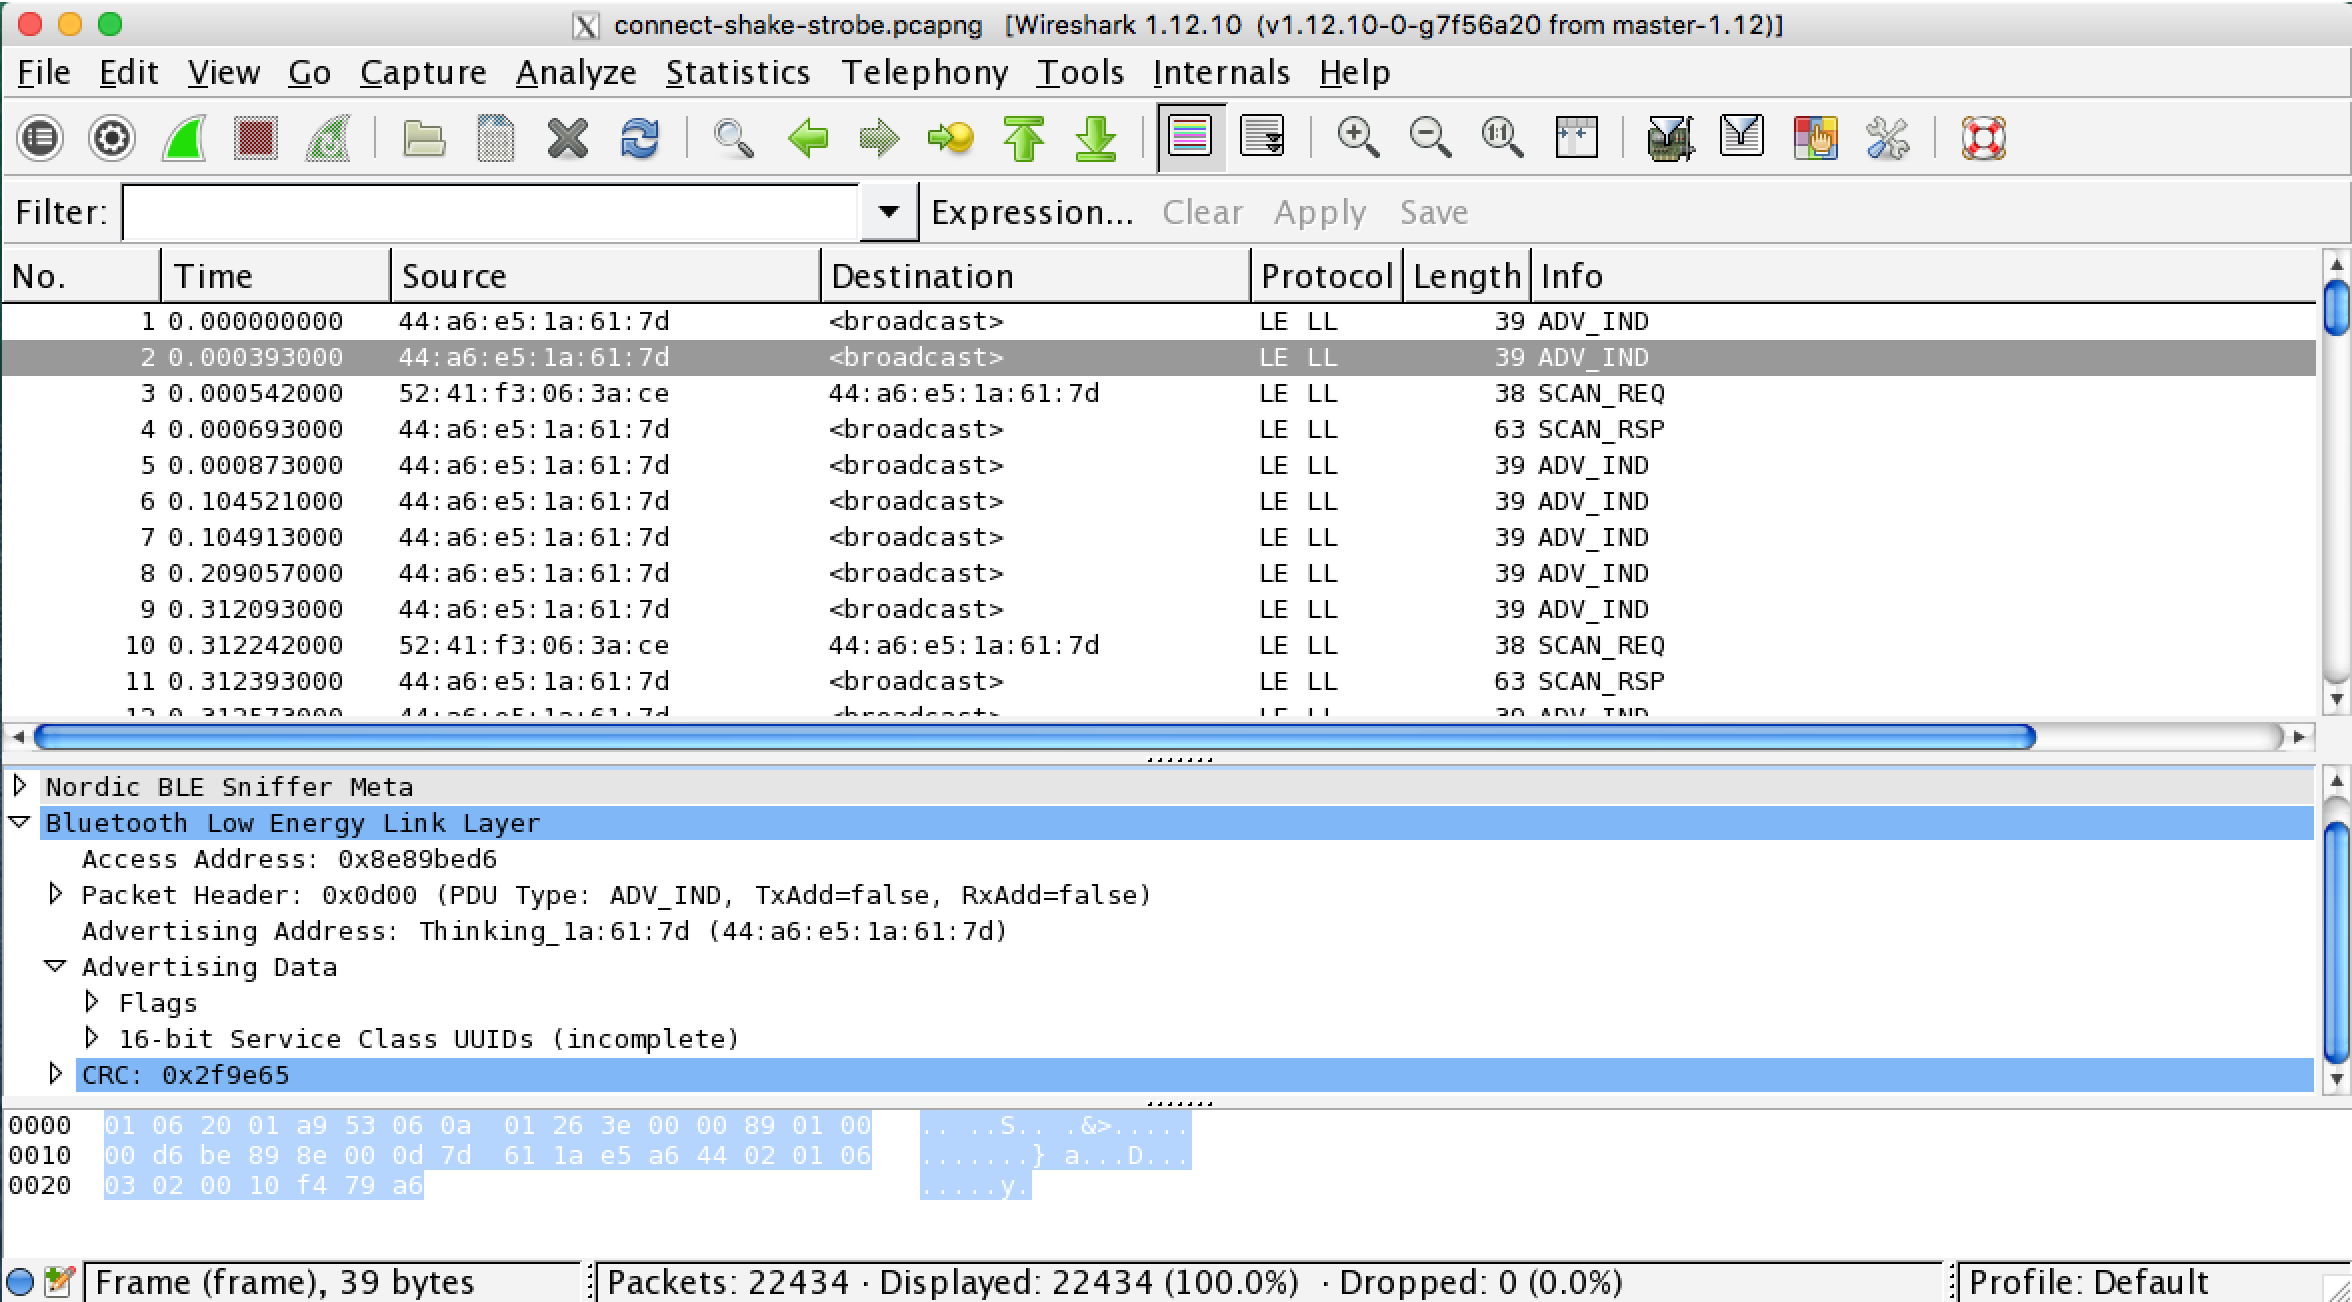Image resolution: width=2352 pixels, height=1302 pixels.
Task: Select packet 4 SCAN_RSP row
Action: [x=1158, y=429]
